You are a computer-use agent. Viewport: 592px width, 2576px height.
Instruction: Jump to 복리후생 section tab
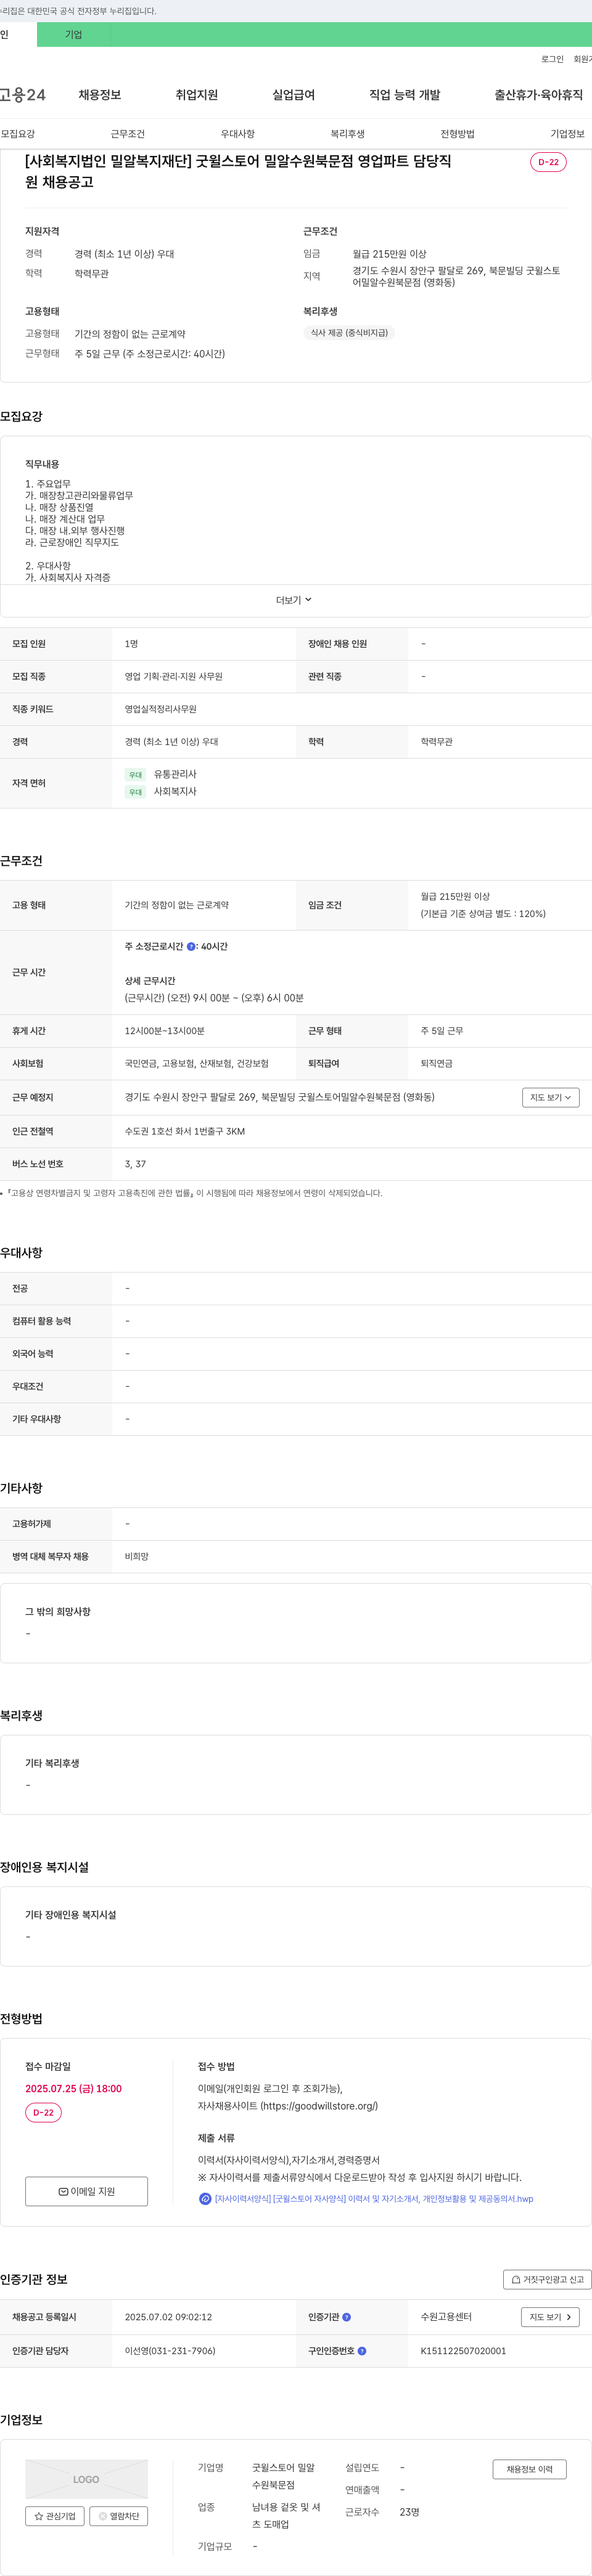348,134
